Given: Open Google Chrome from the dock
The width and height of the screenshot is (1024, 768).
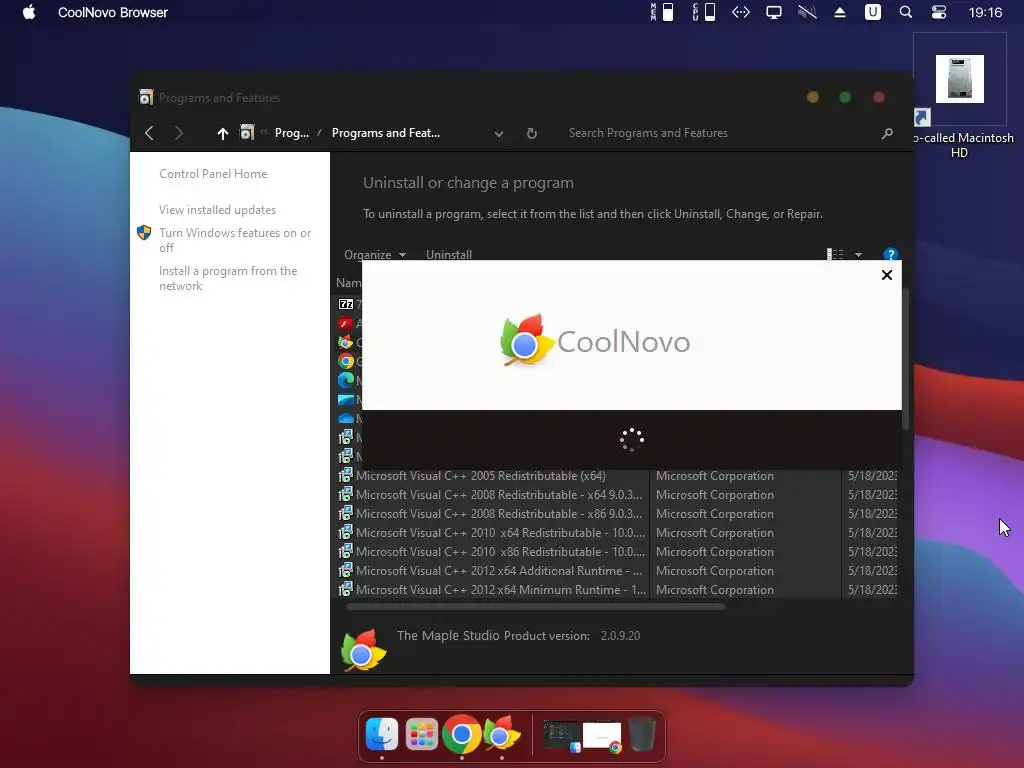Looking at the screenshot, I should tap(462, 735).
